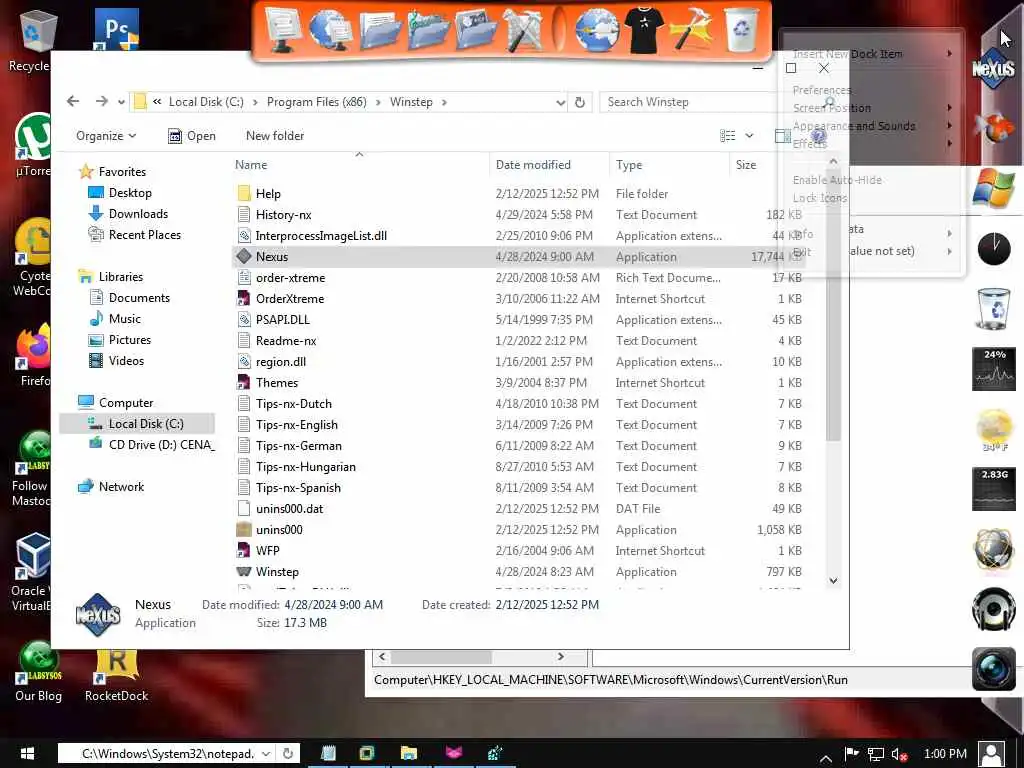The height and width of the screenshot is (768, 1024).
Task: Expand the chevron after Winstep in the breadcrumb
Action: pos(444,102)
